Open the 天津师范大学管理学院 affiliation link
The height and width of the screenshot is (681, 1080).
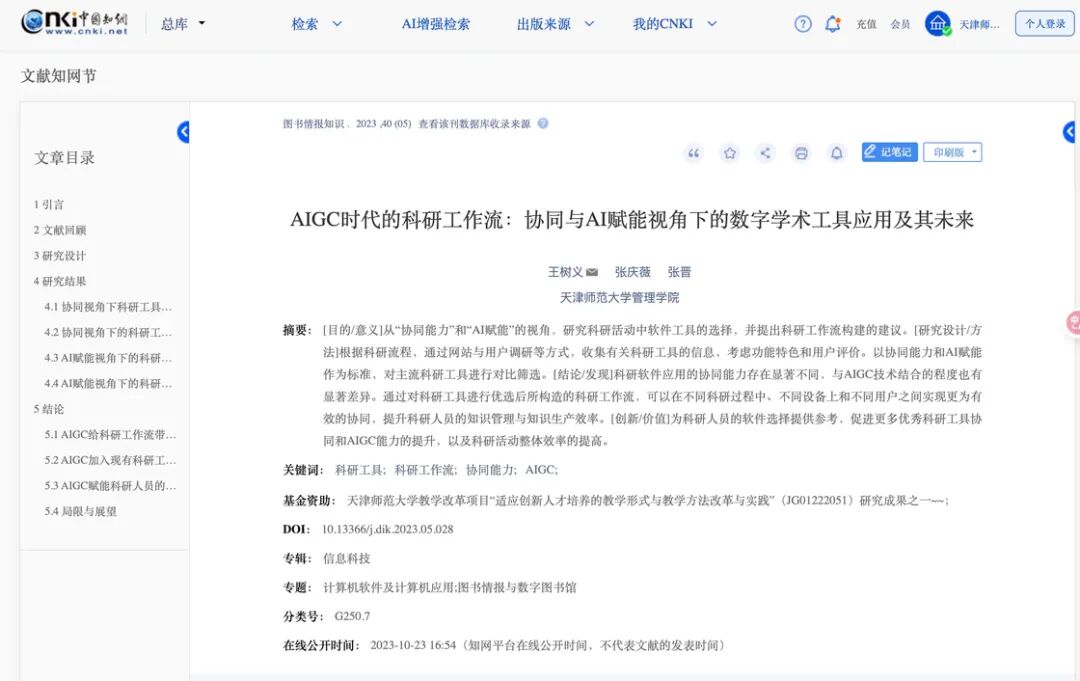point(619,297)
